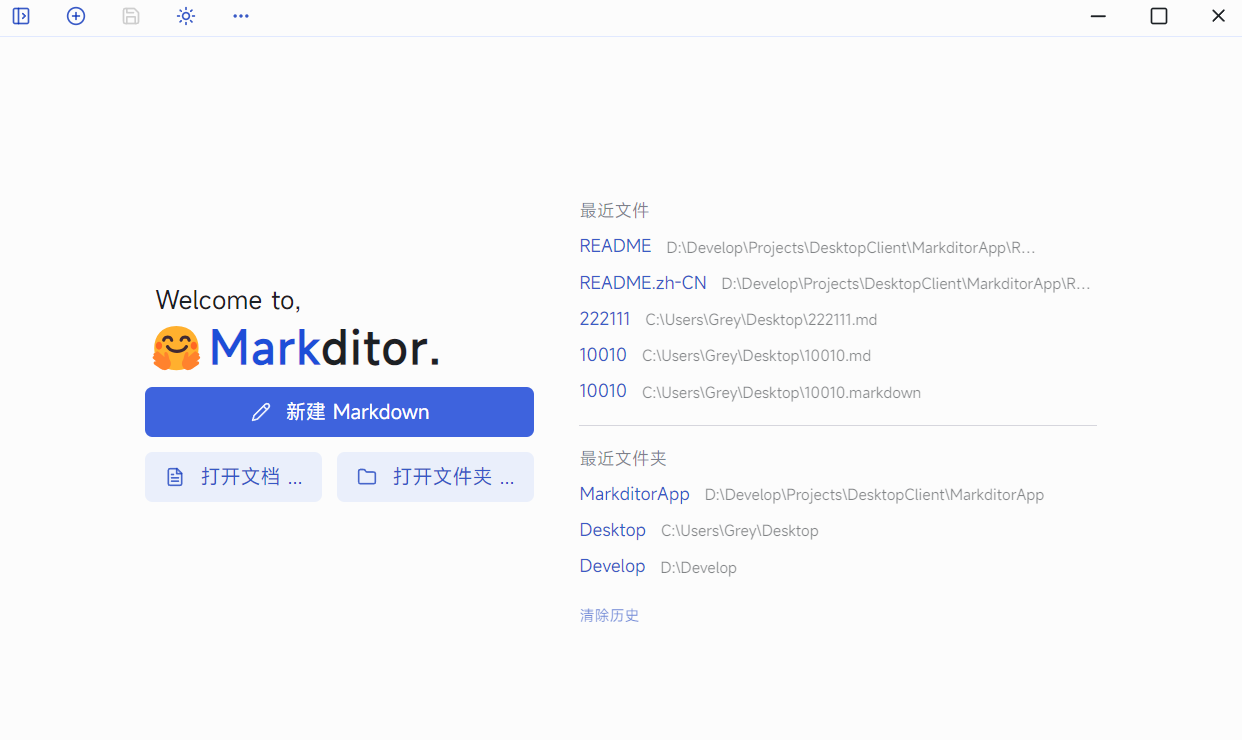1242x740 pixels.
Task: Maximize the Markditor window
Action: click(1159, 16)
